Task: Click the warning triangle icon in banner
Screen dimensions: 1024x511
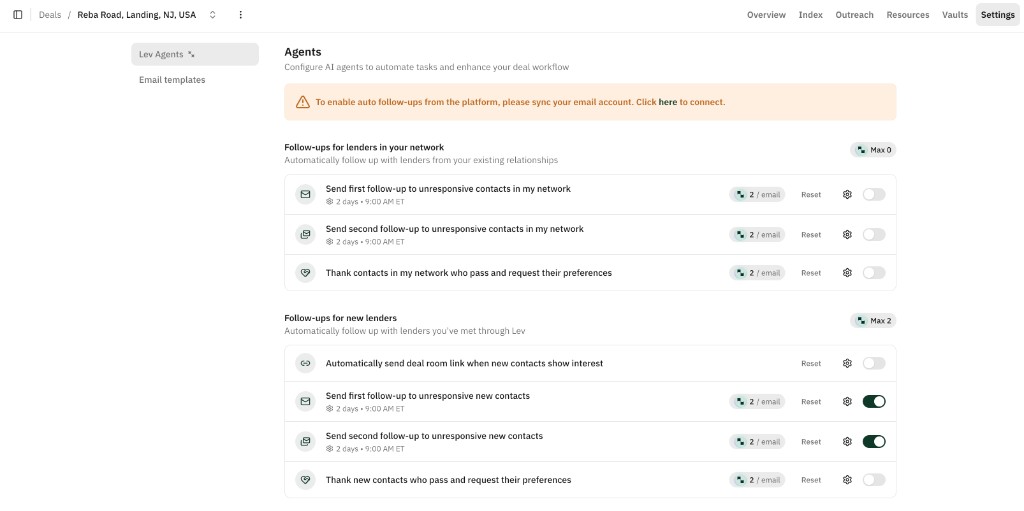Action: point(302,102)
